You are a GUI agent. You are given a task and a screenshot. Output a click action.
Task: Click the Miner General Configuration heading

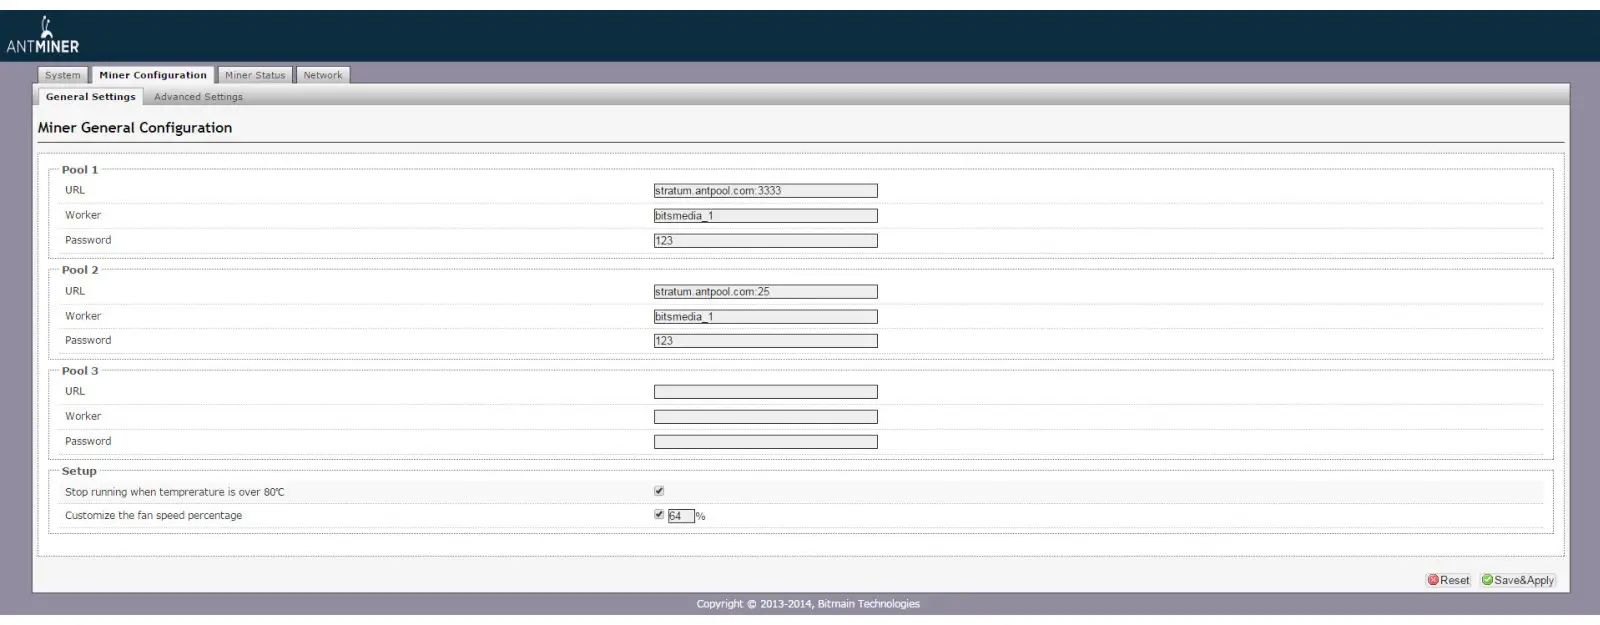pyautogui.click(x=135, y=128)
